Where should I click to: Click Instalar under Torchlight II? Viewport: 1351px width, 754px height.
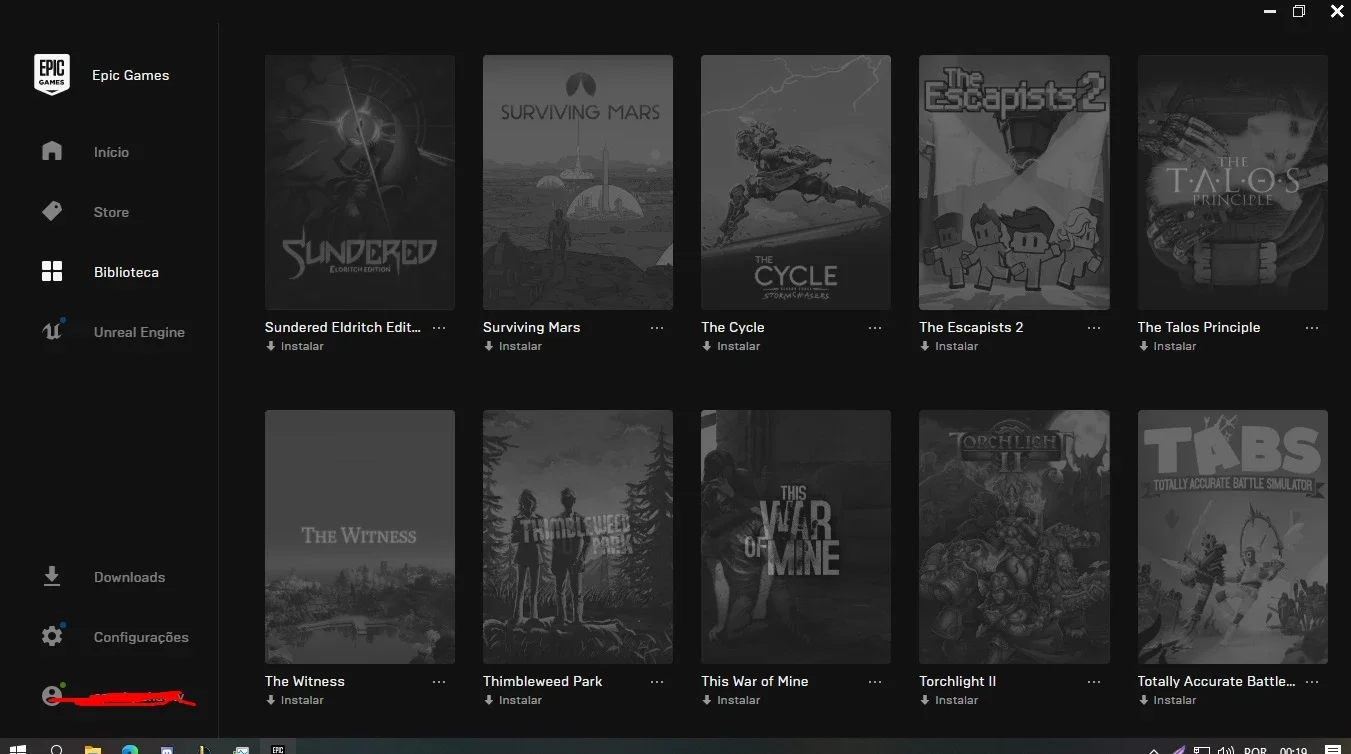pos(949,700)
